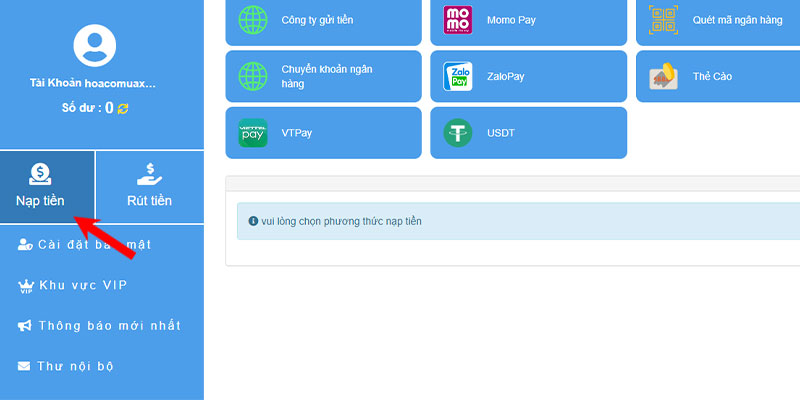The image size is (800, 400).
Task: Select Chuyển khoản ngân hàng payment option
Action: coord(323,76)
